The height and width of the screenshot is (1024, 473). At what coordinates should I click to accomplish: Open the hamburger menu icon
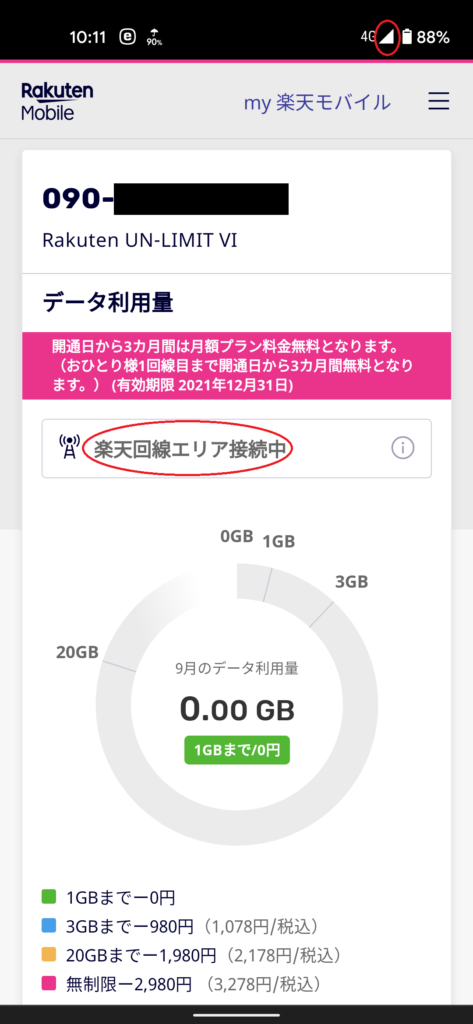coord(438,101)
